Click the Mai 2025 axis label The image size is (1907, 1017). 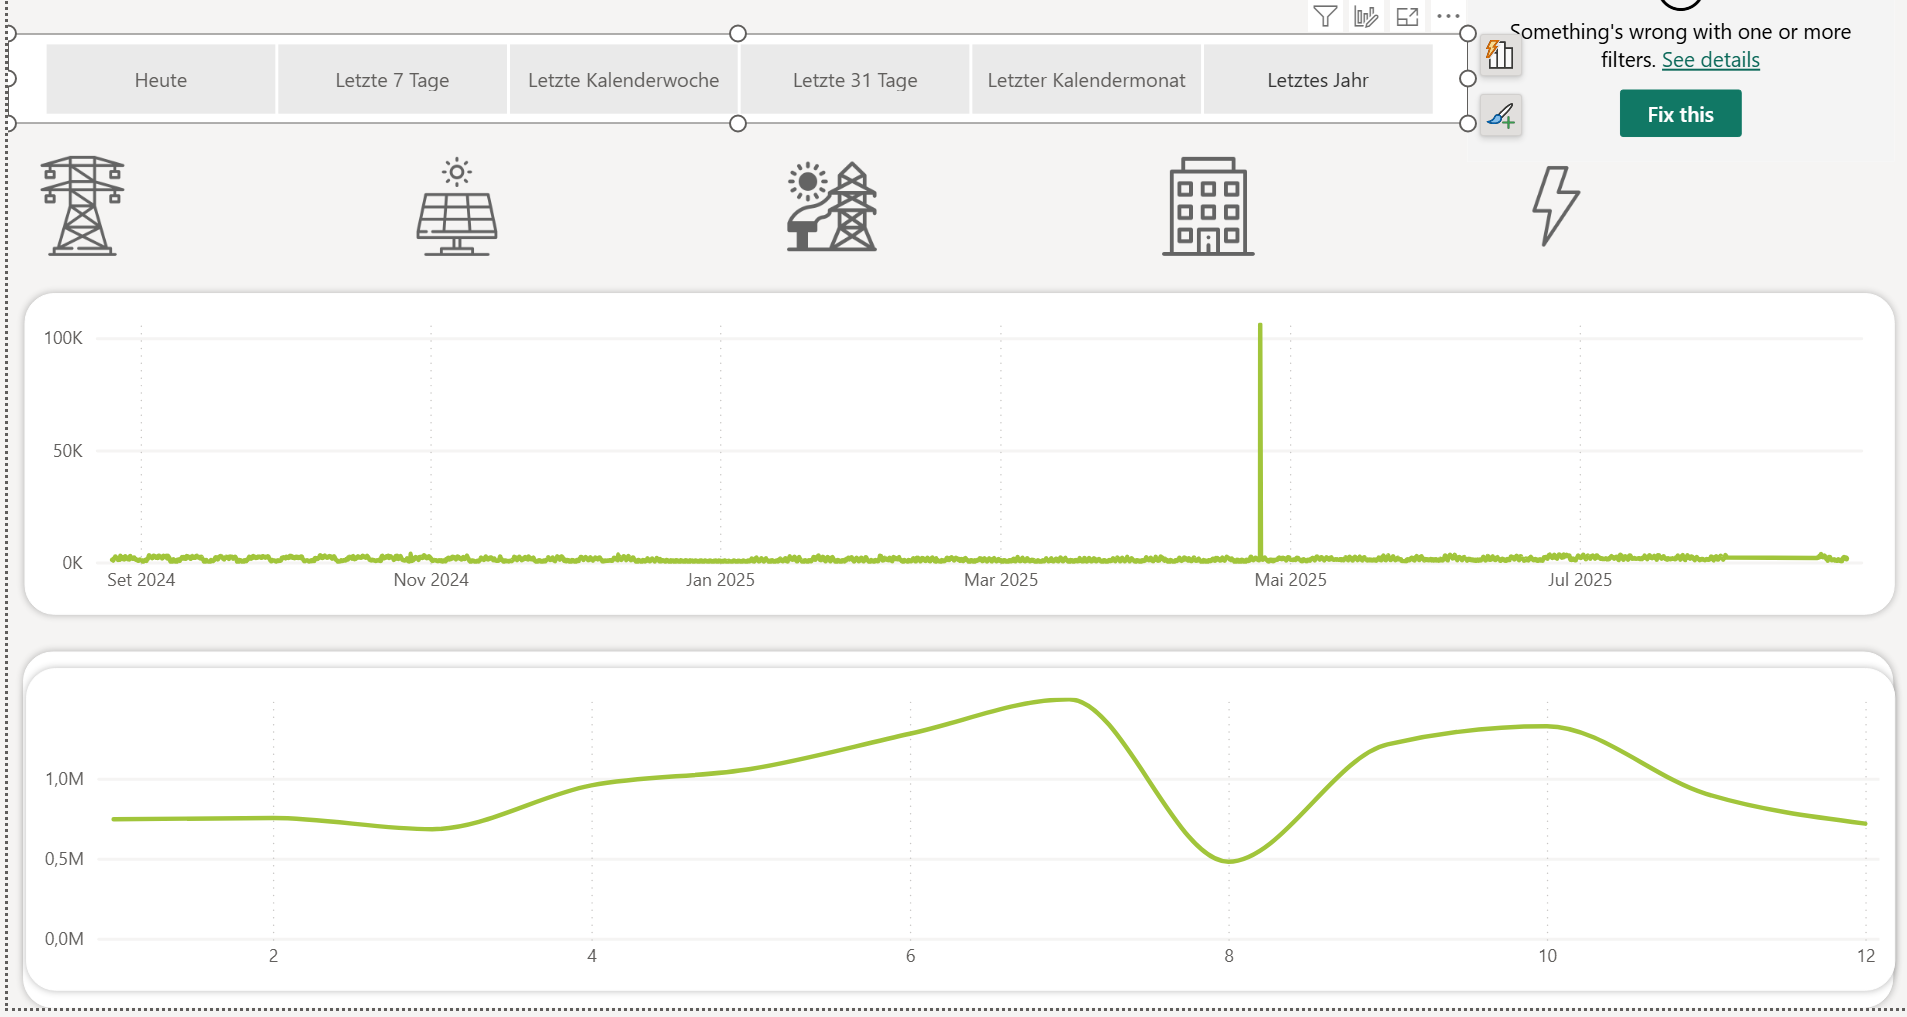tap(1290, 580)
